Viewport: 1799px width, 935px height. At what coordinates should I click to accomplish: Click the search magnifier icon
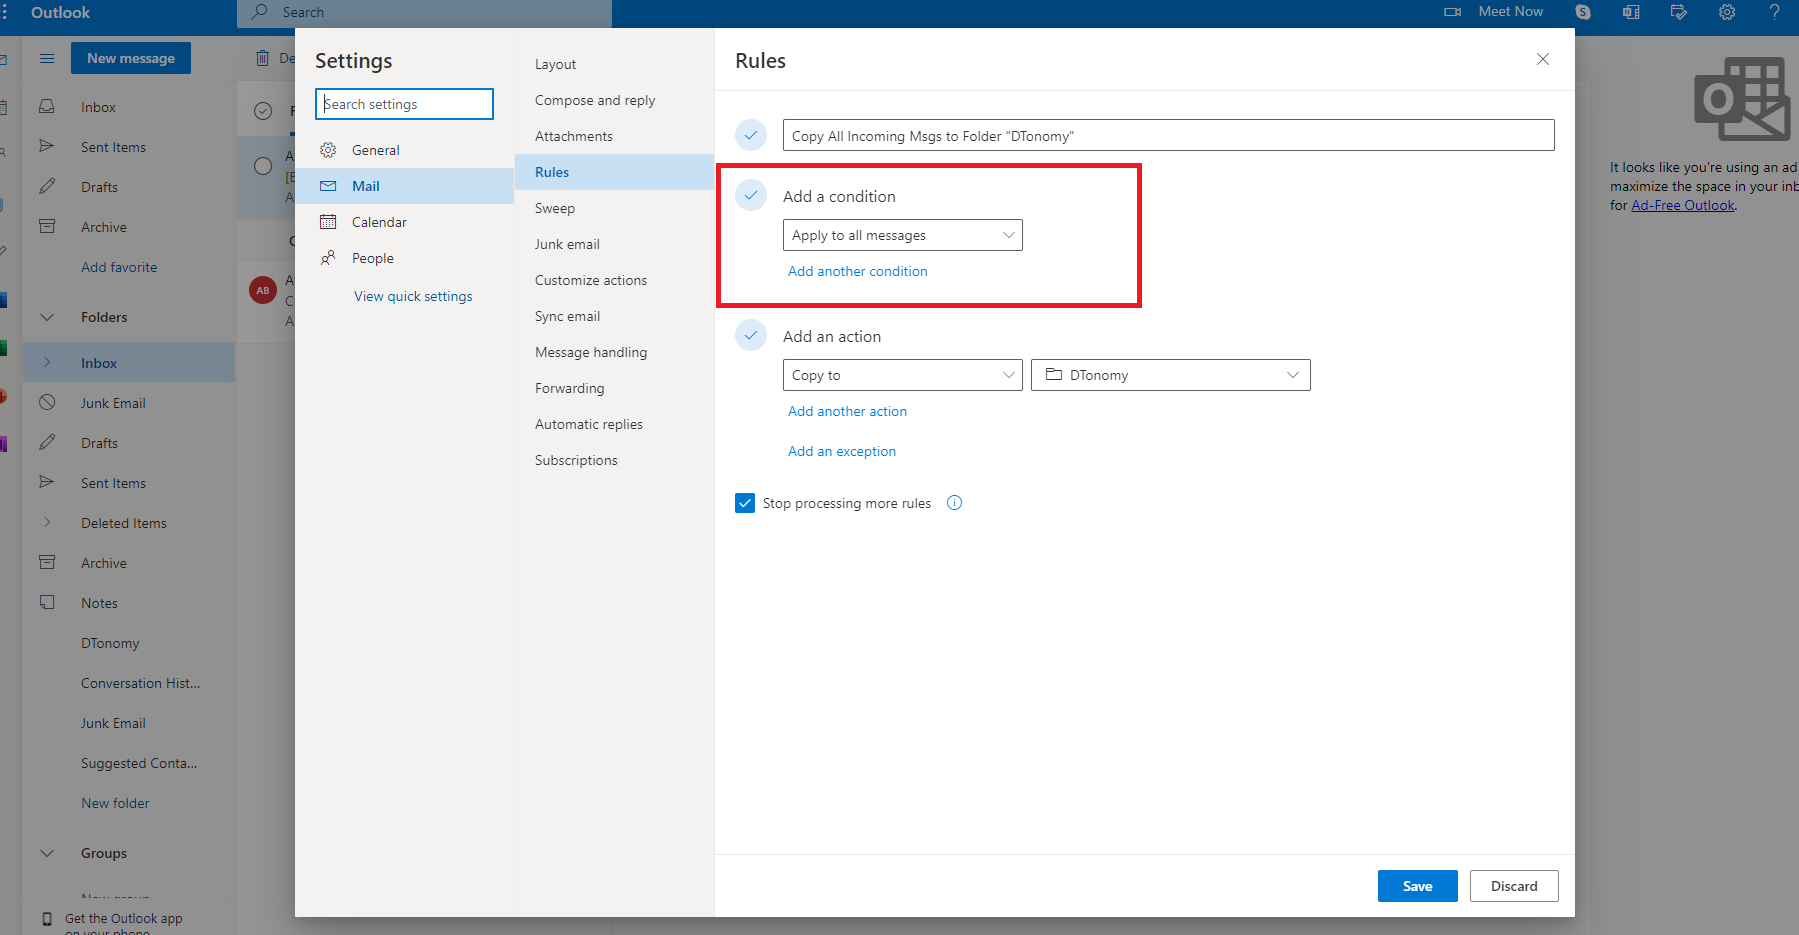(x=260, y=12)
